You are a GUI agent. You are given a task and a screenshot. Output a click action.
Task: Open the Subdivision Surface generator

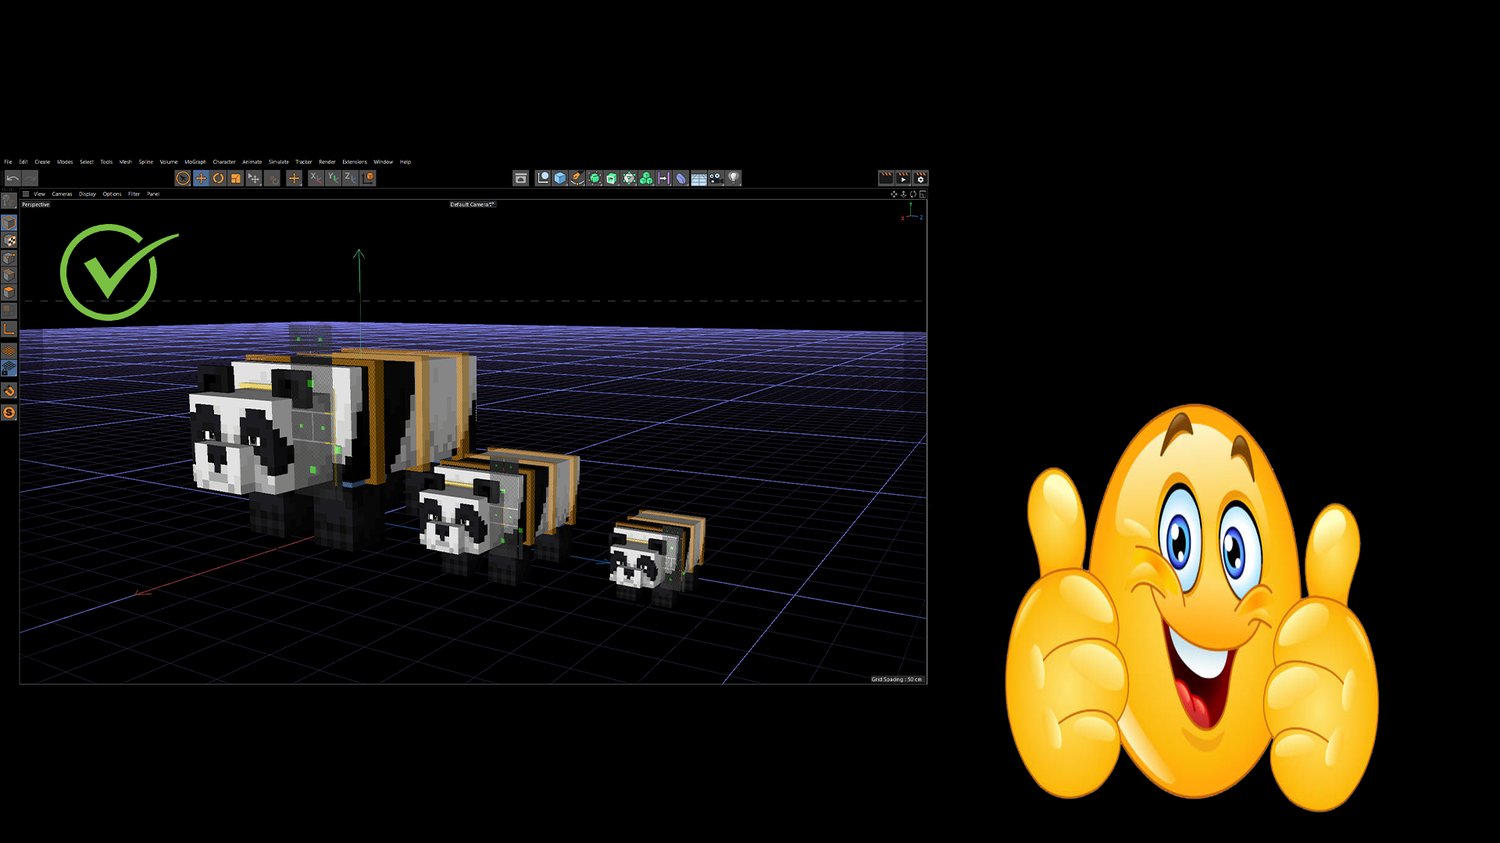(x=595, y=178)
